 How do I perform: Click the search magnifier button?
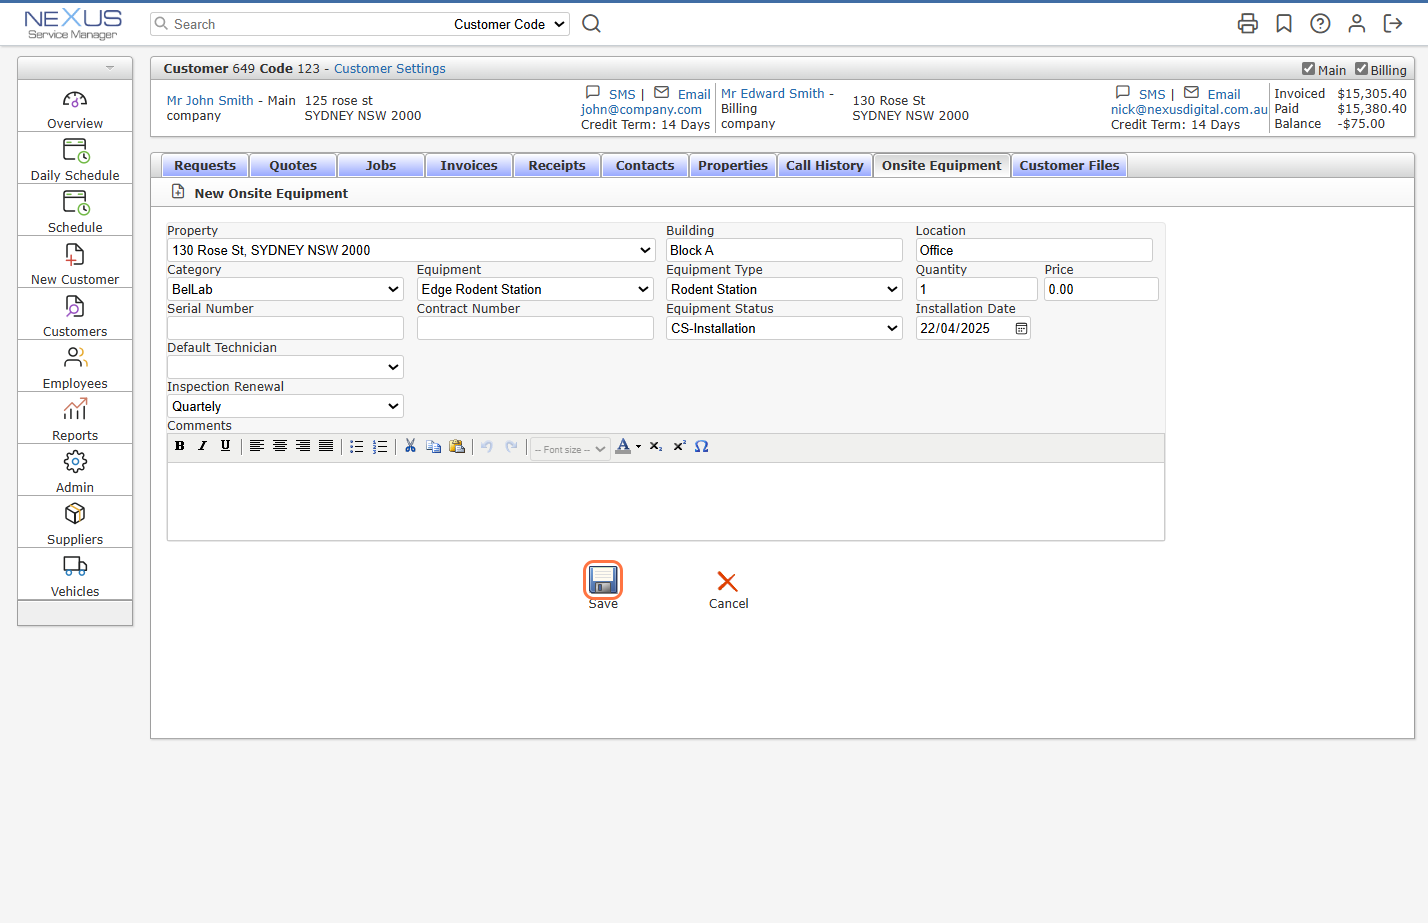[x=592, y=24]
